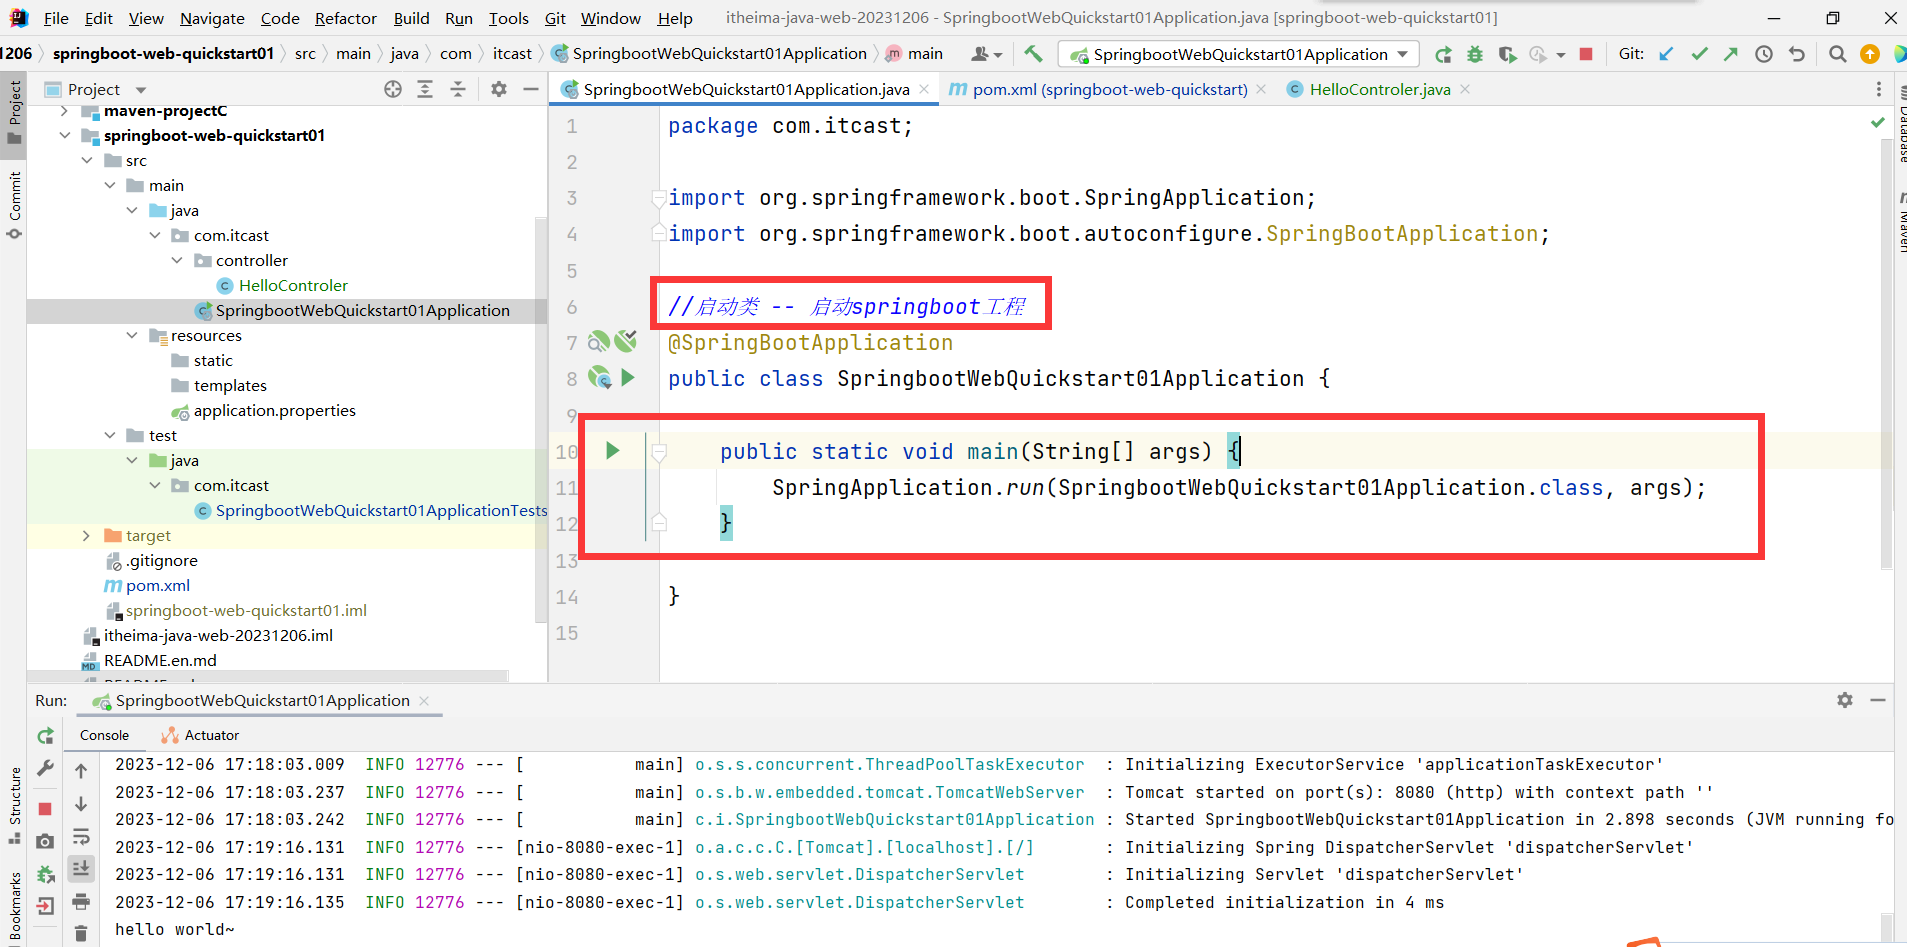Expand the target folder
Image resolution: width=1907 pixels, height=947 pixels.
point(87,535)
